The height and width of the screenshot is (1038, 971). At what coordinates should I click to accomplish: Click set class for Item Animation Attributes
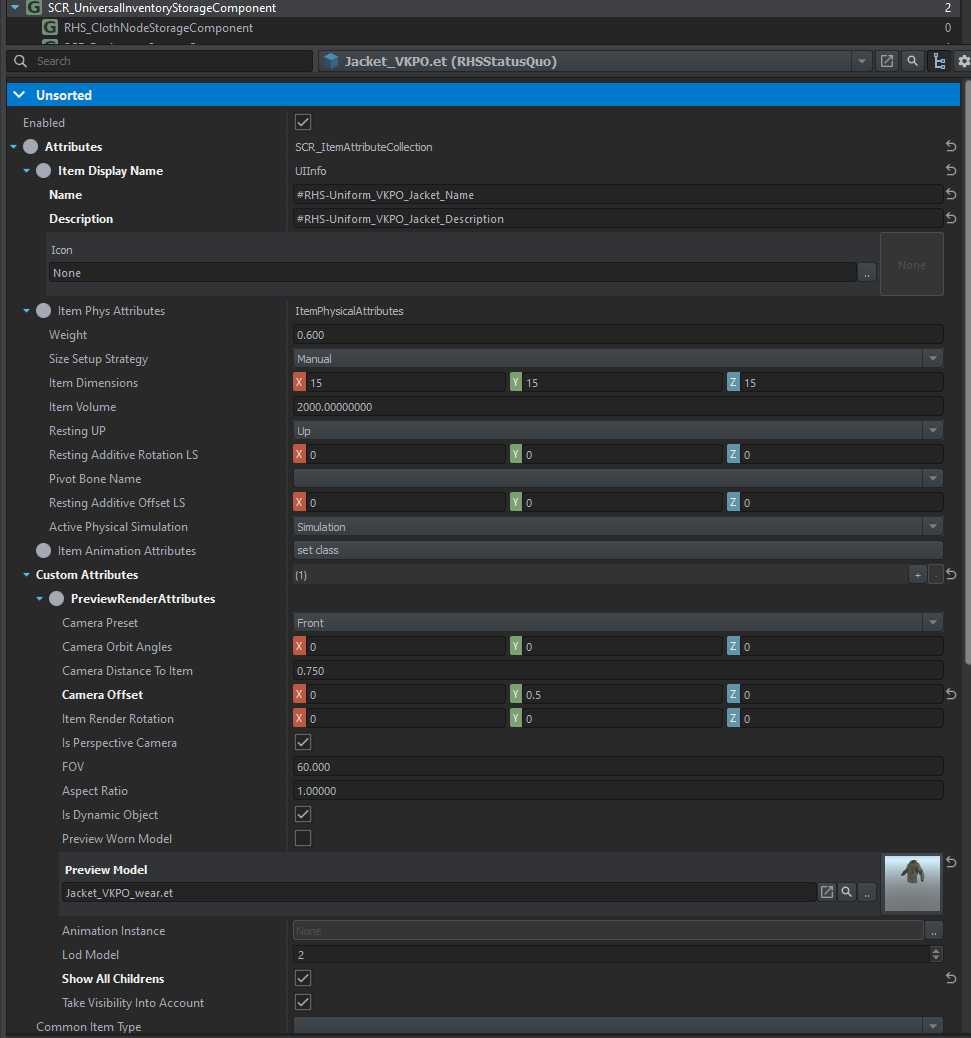click(618, 551)
